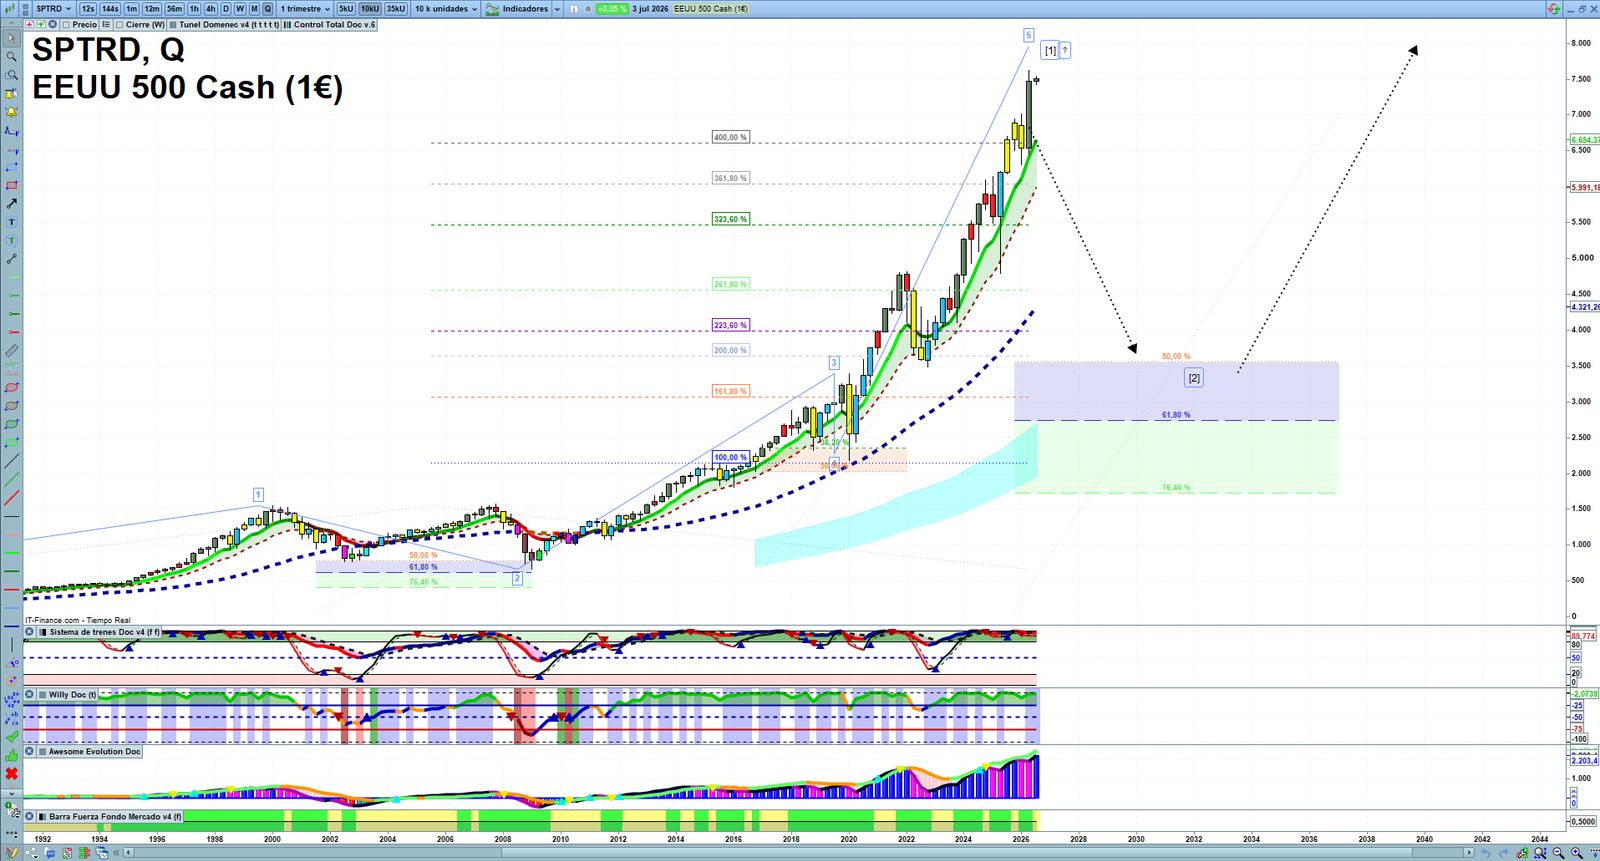Toggle Tunel Domenec v4 indicator box
The width and height of the screenshot is (1600, 861).
click(173, 25)
